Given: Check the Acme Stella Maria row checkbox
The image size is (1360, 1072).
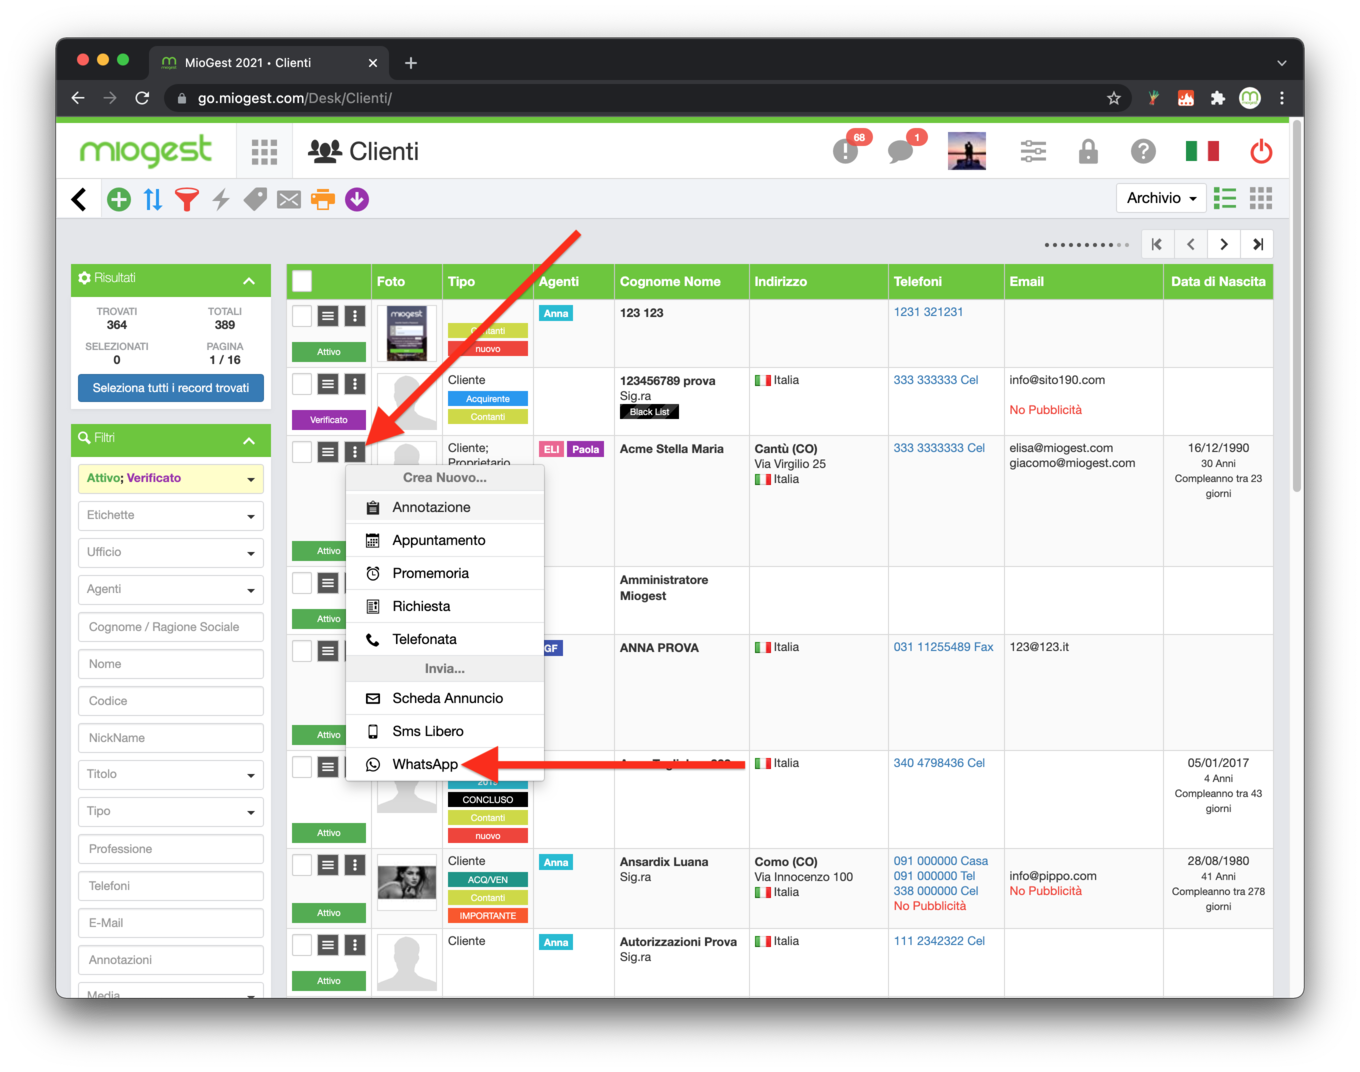Looking at the screenshot, I should (x=302, y=452).
